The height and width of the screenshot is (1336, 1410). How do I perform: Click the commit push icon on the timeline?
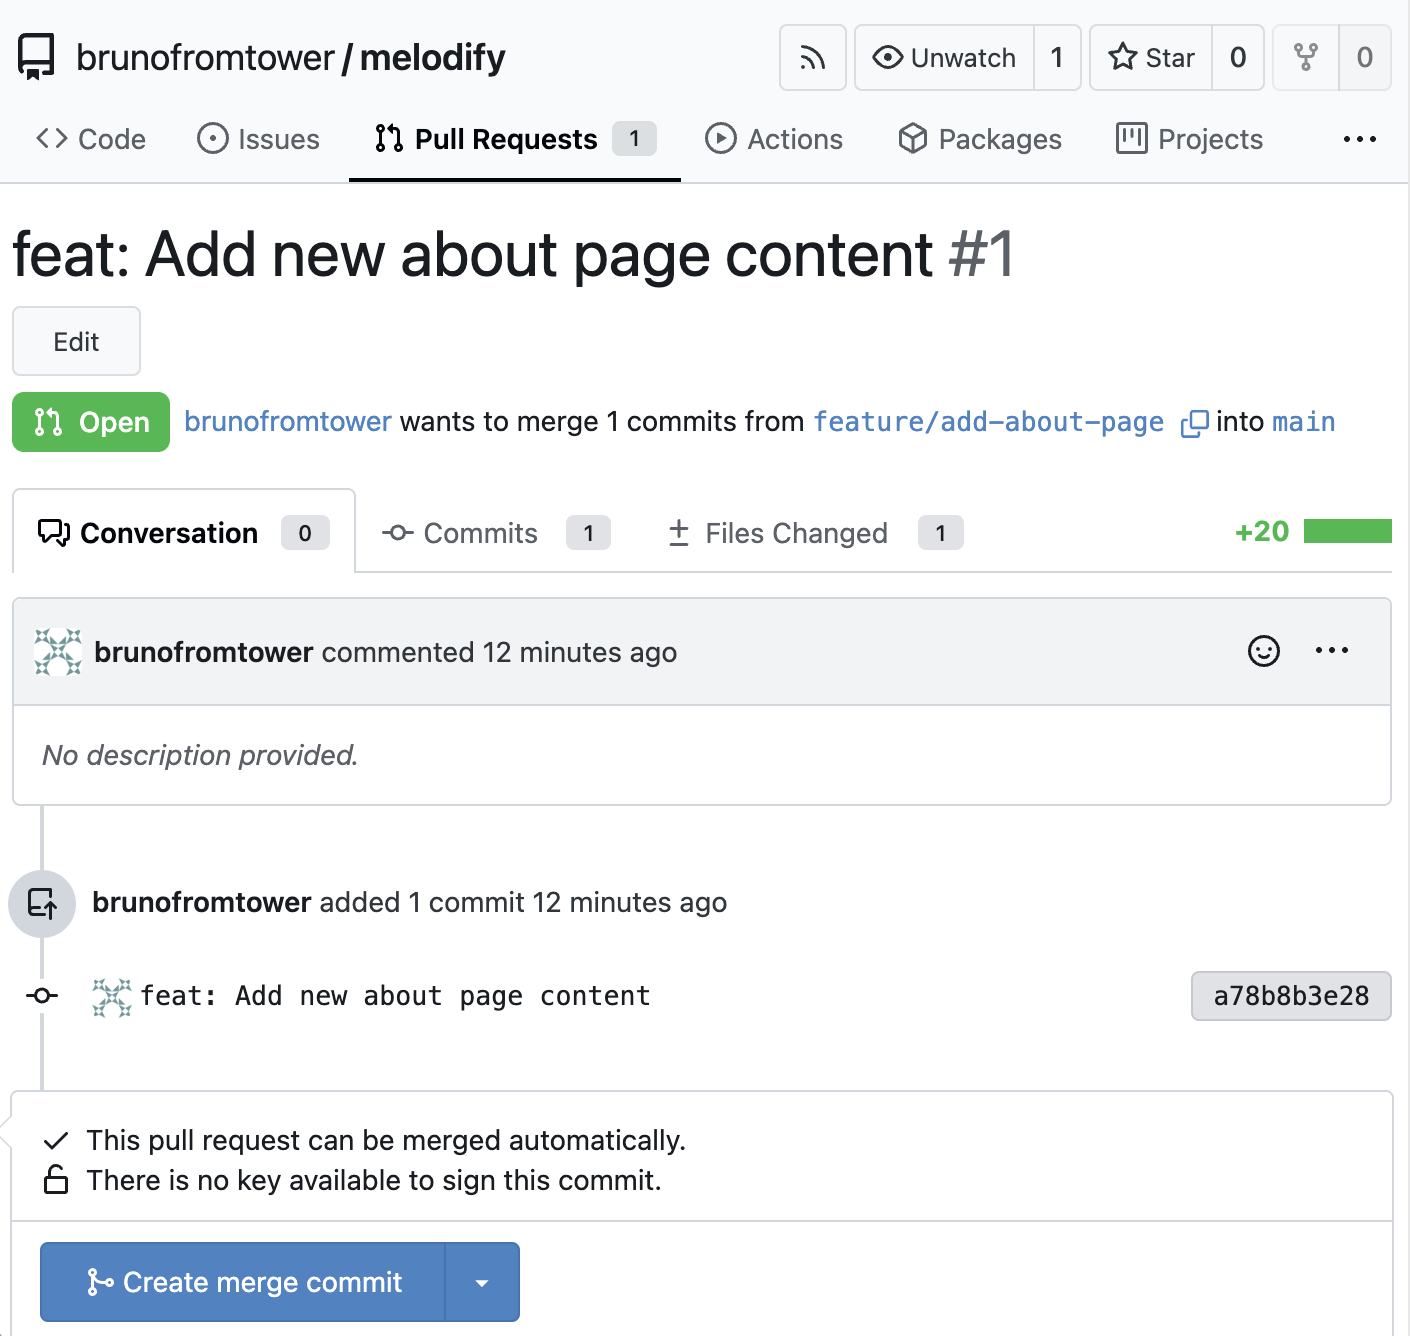41,903
